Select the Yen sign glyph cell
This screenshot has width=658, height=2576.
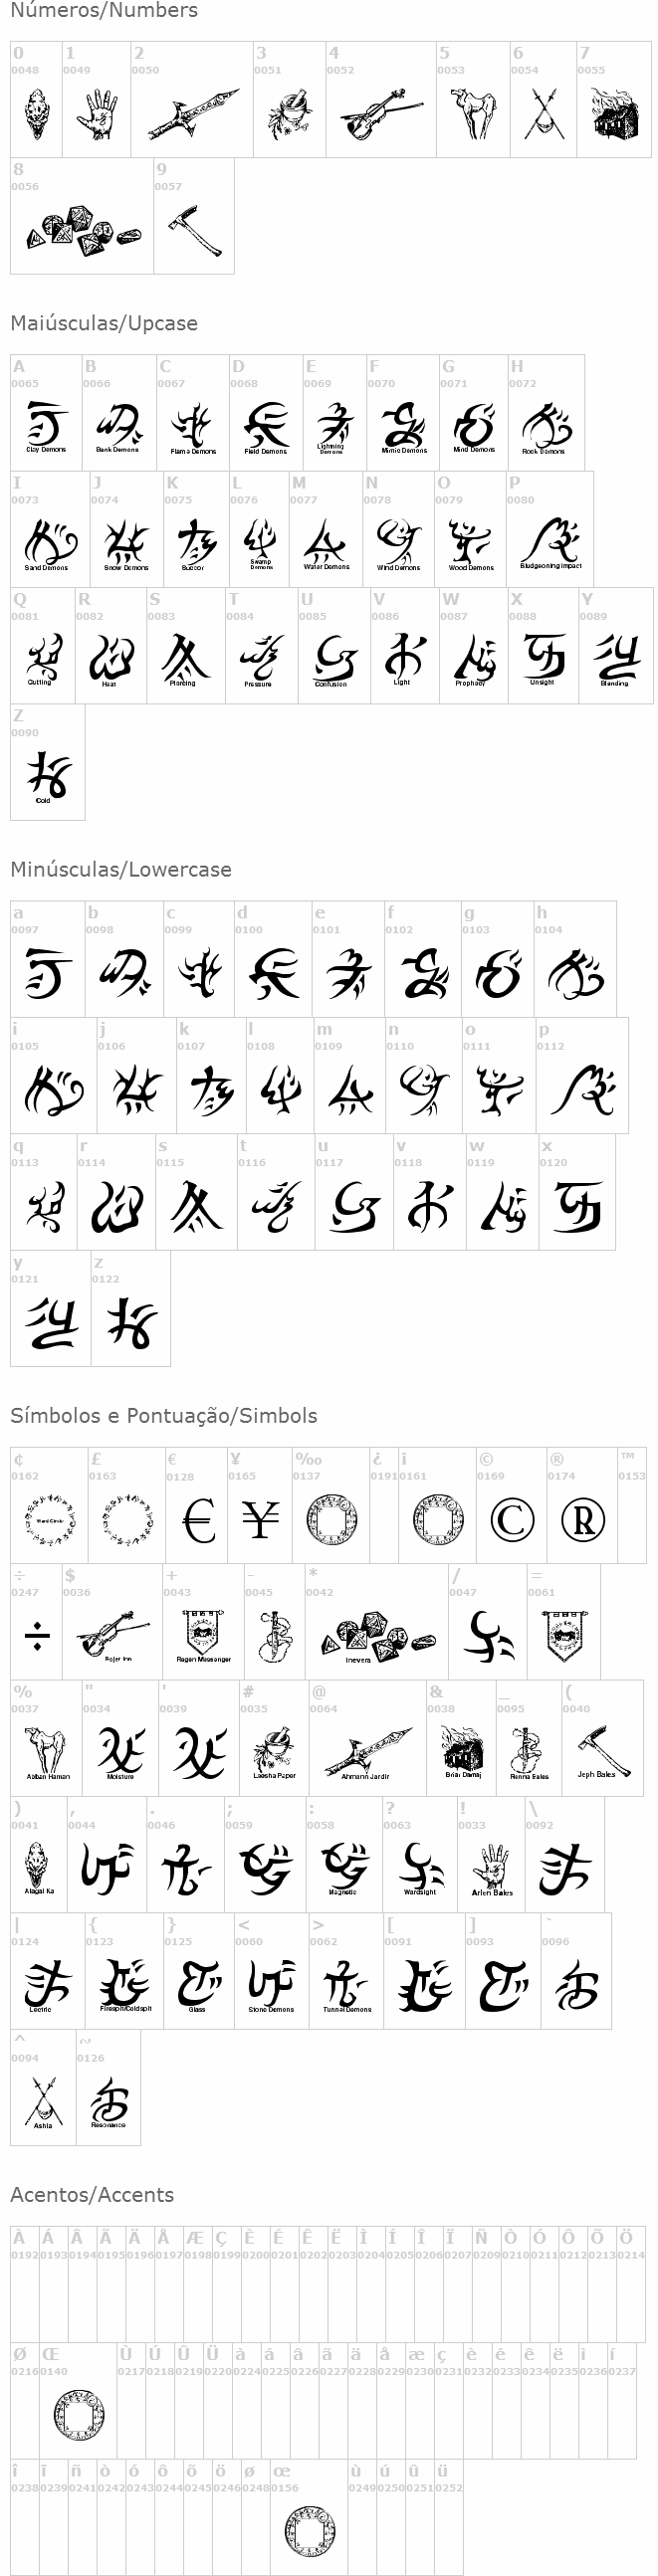tap(260, 1521)
